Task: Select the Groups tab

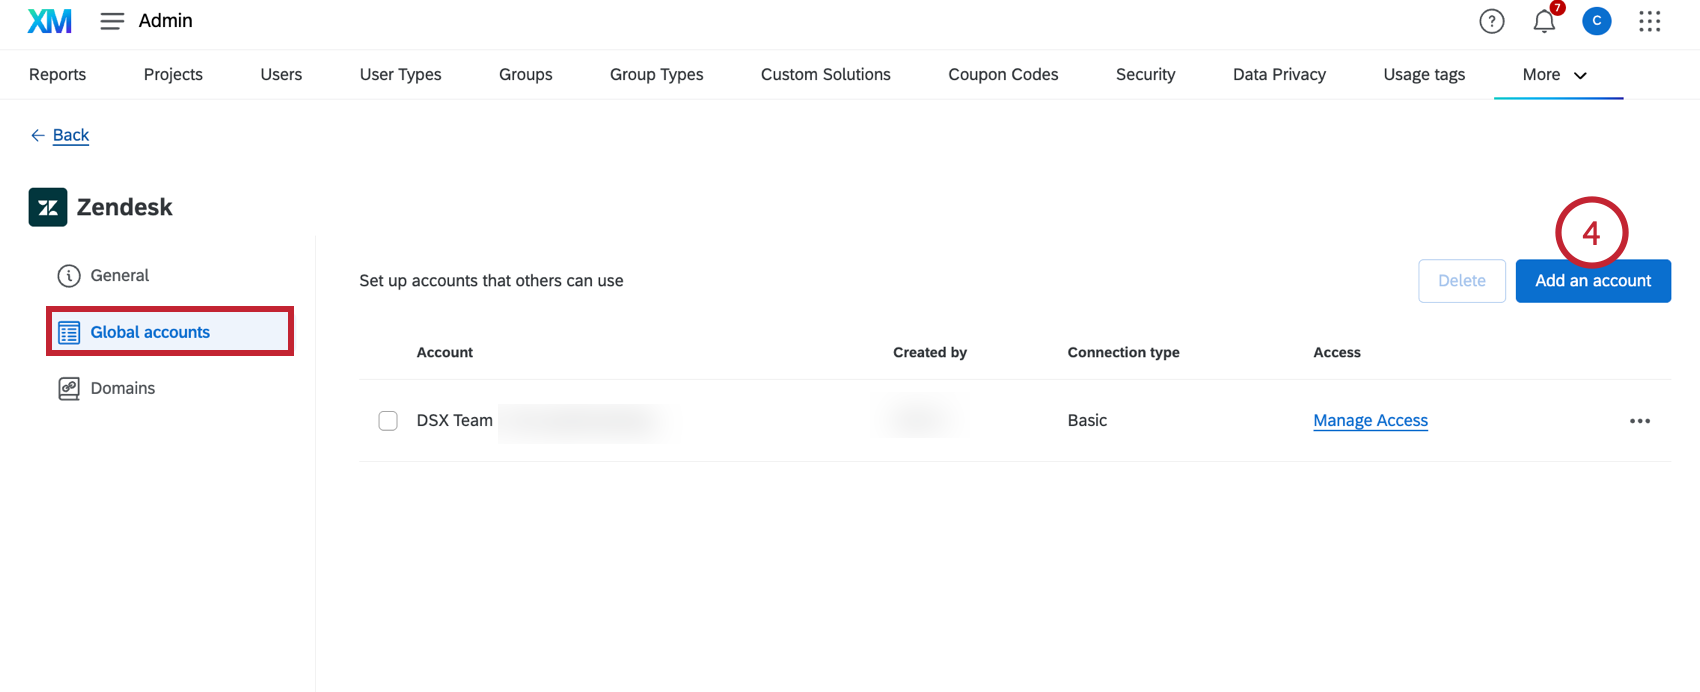Action: point(525,75)
